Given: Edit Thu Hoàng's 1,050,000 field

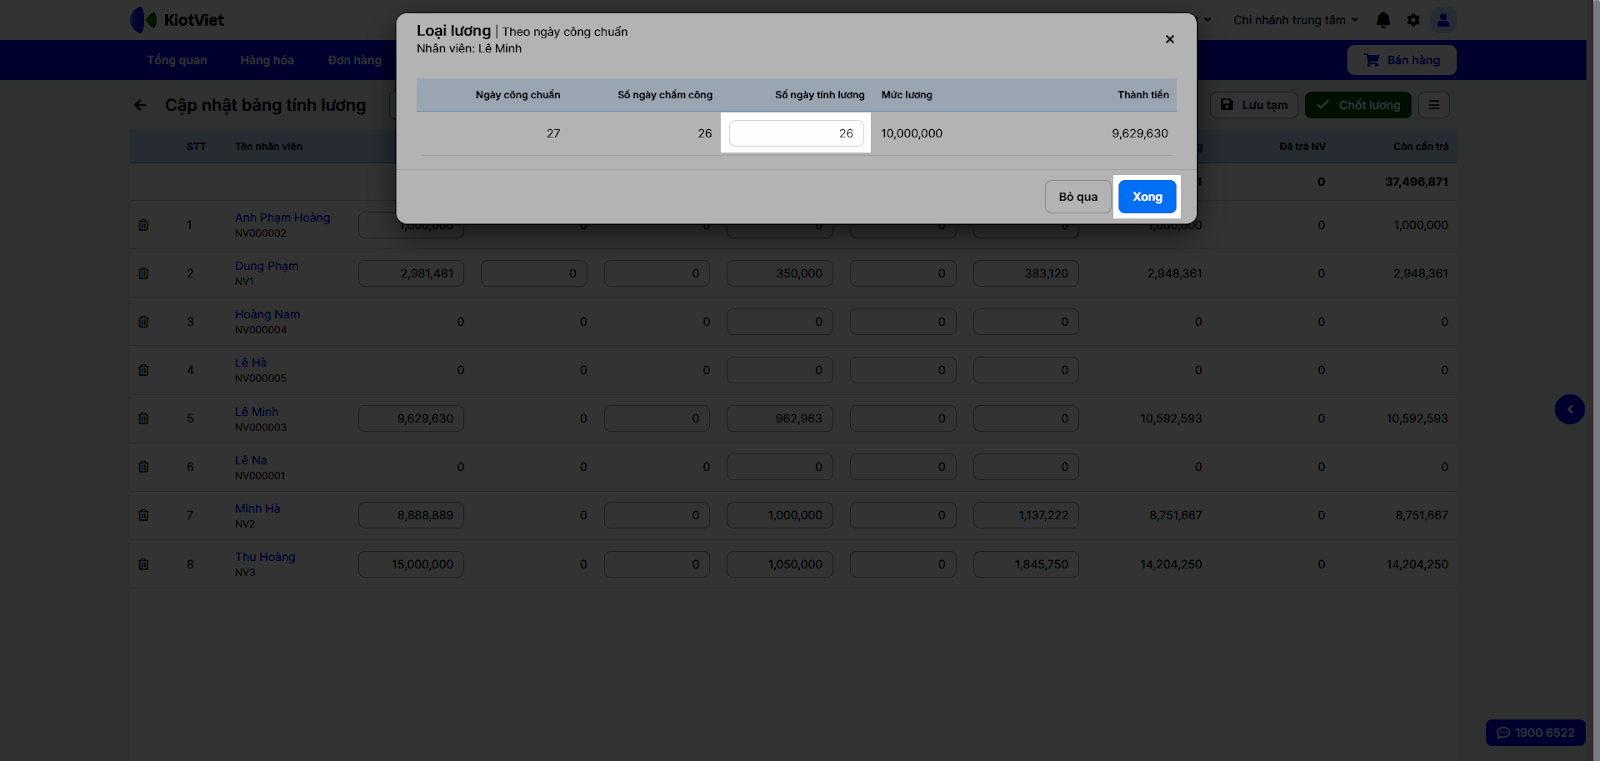Looking at the screenshot, I should coord(780,564).
